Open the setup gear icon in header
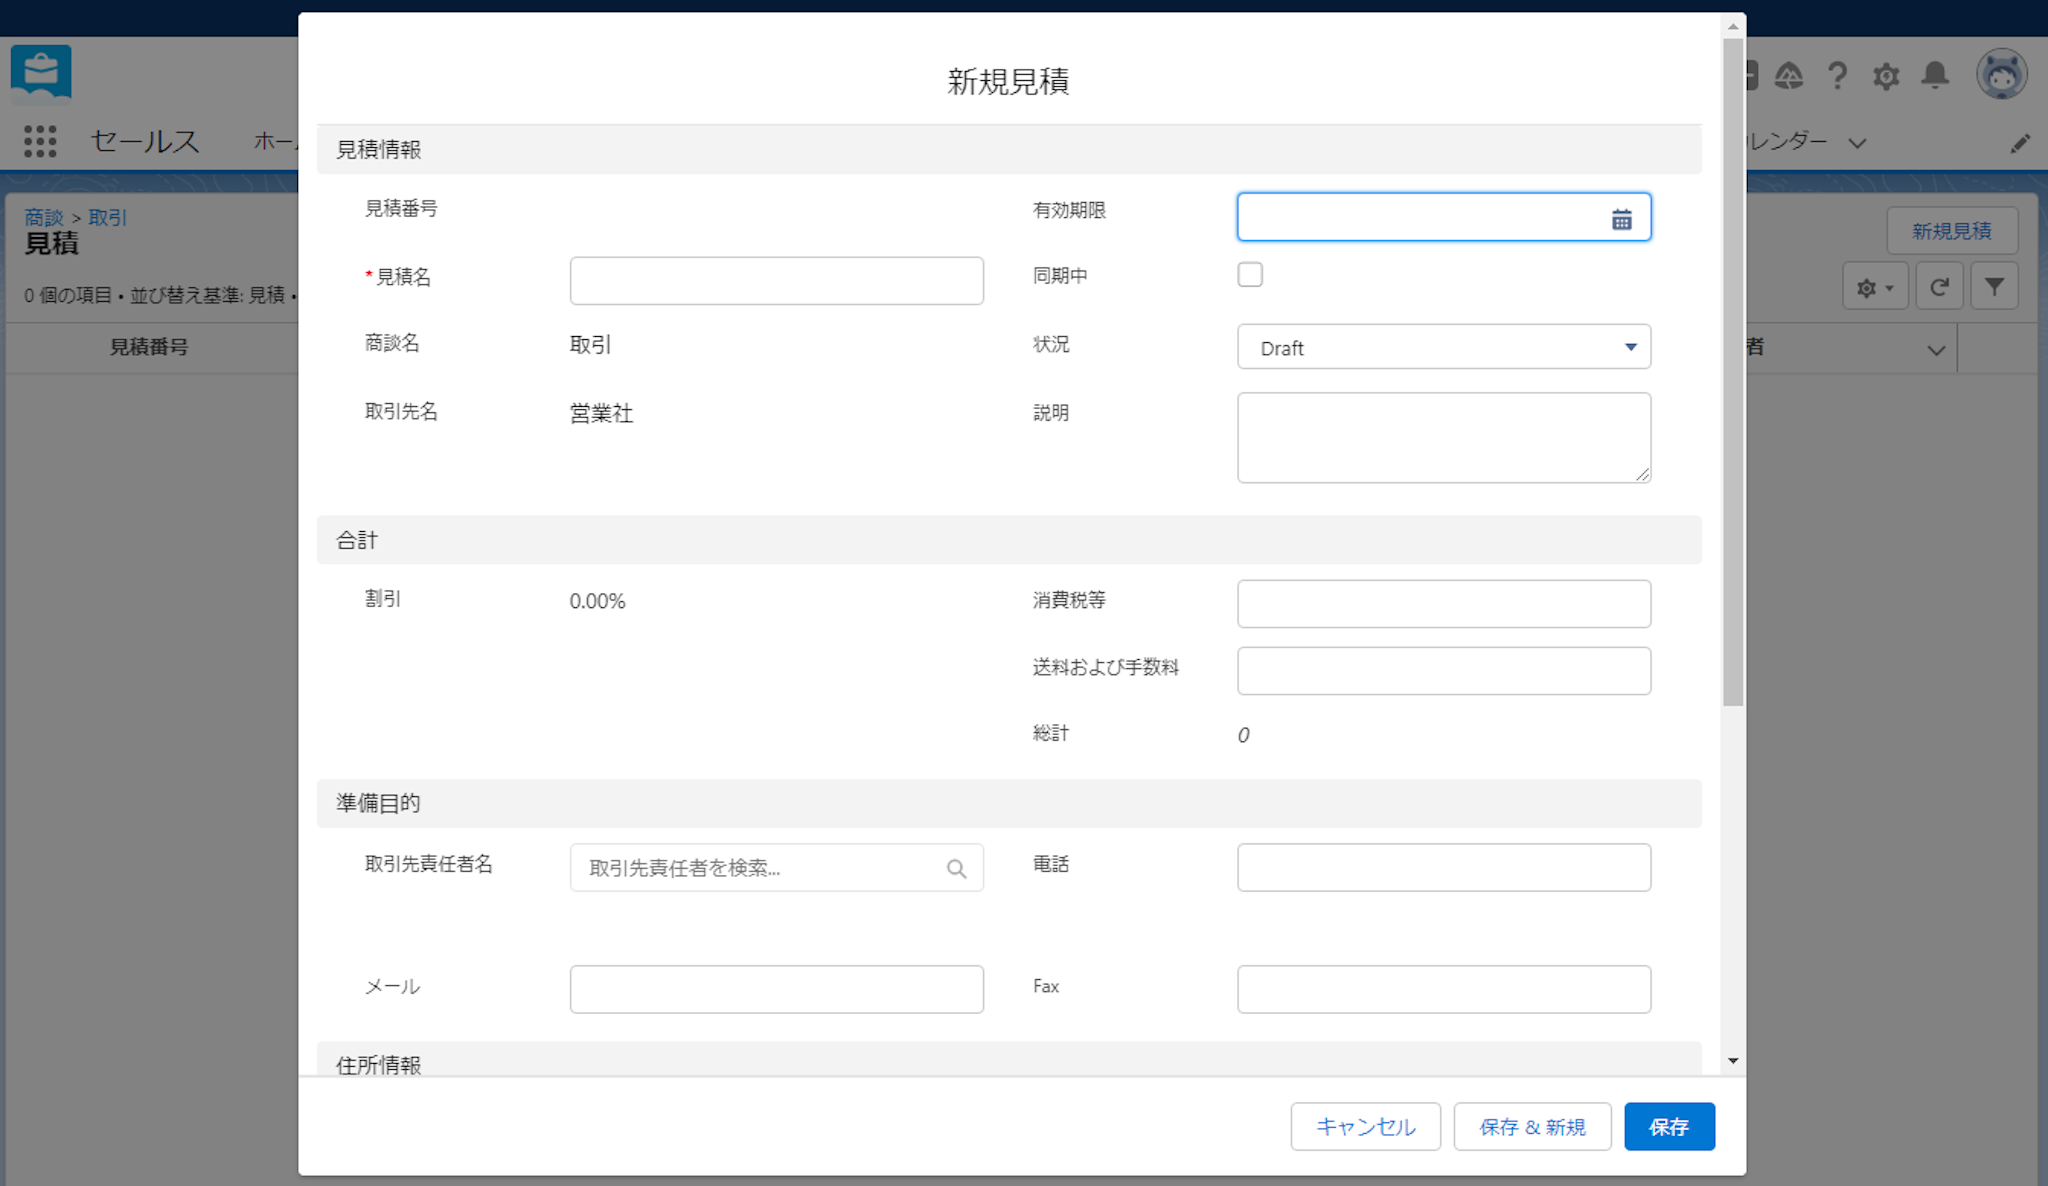The height and width of the screenshot is (1186, 2048). pos(1886,76)
